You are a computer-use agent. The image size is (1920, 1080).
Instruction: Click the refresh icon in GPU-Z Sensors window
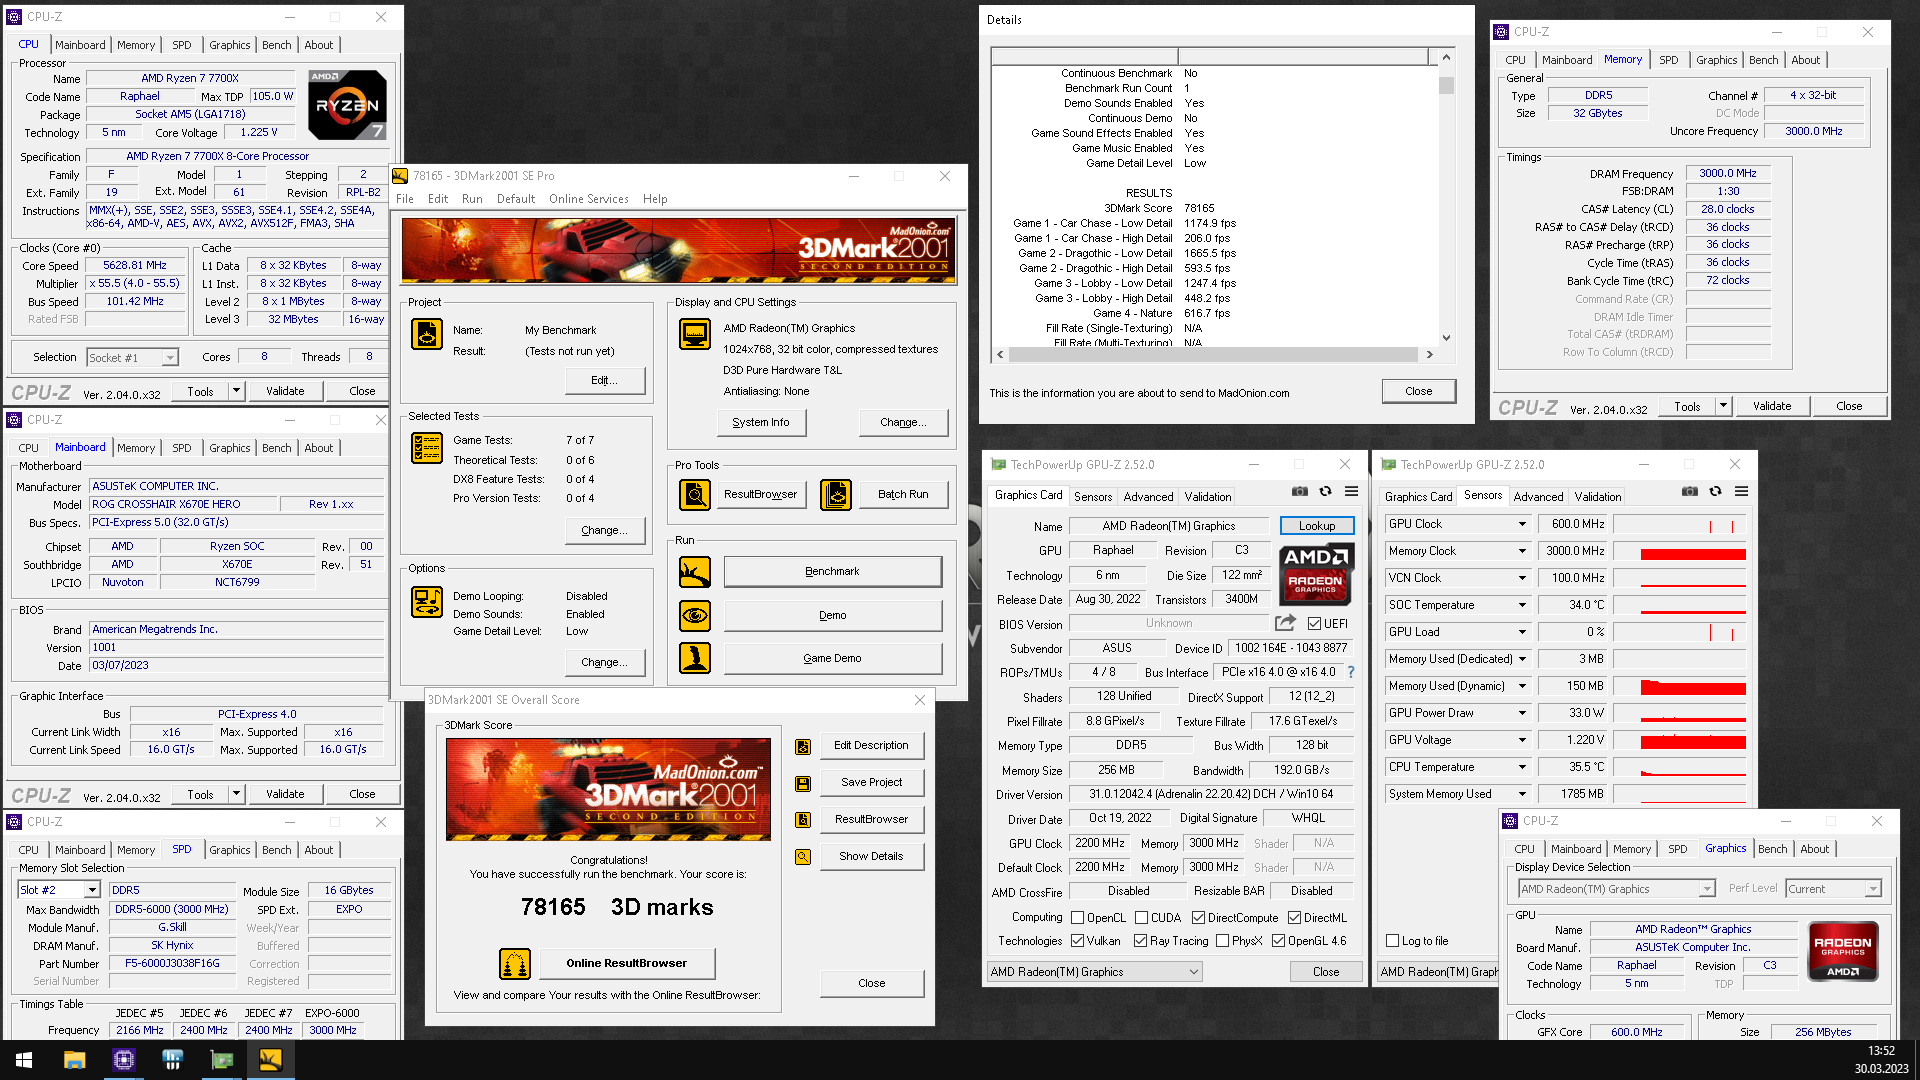click(x=1716, y=492)
